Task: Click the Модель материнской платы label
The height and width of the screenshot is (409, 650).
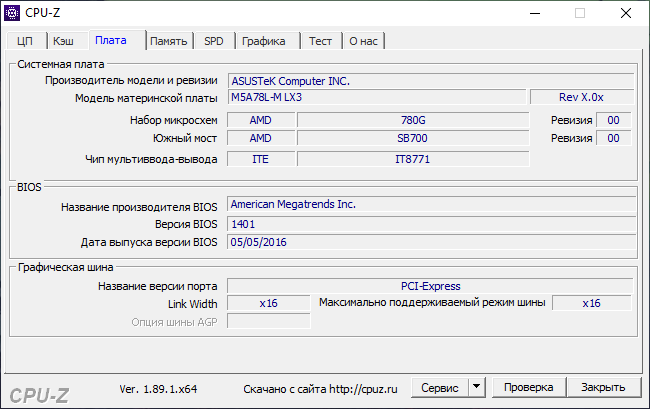Action: 146,98
